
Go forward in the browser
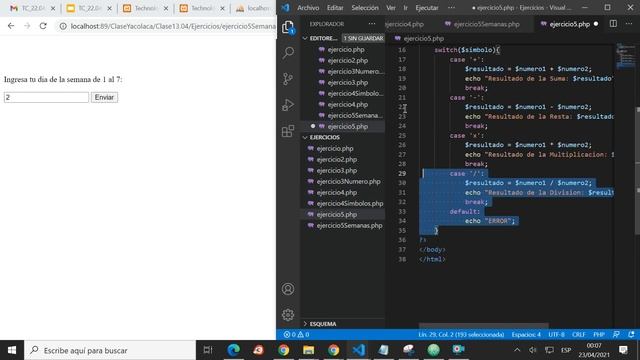tap(27, 26)
